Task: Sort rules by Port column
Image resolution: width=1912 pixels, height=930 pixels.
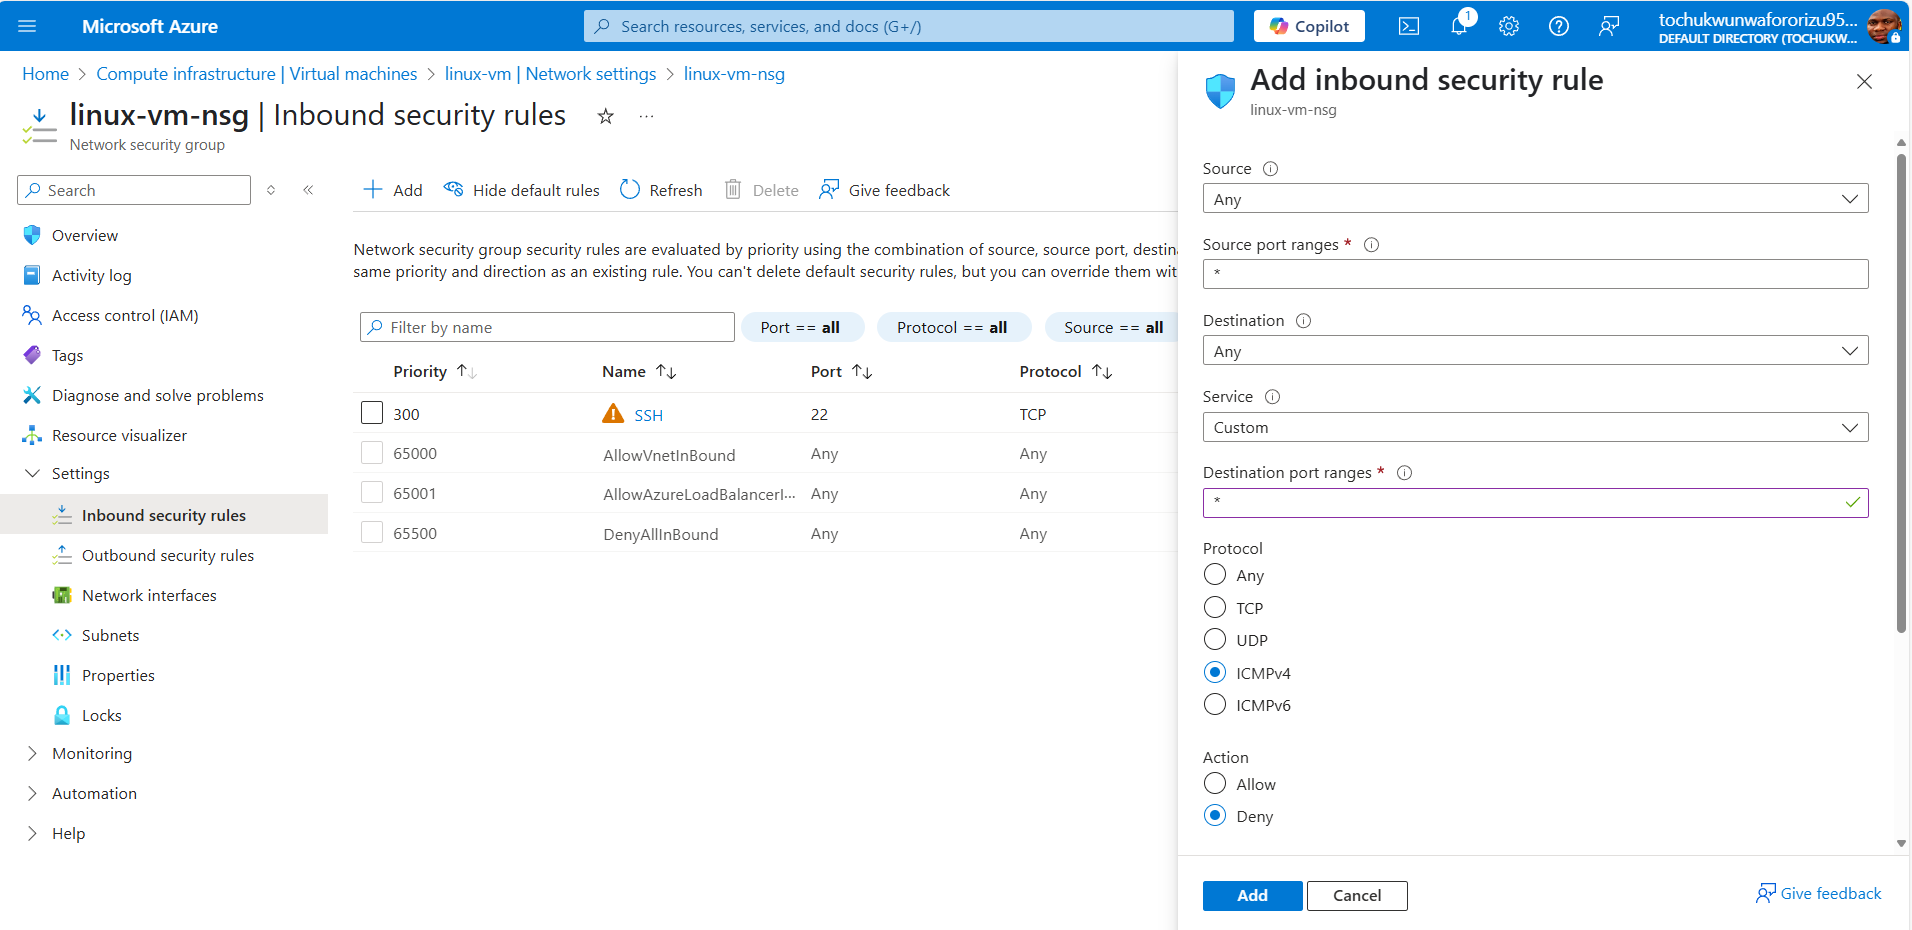Action: 841,371
